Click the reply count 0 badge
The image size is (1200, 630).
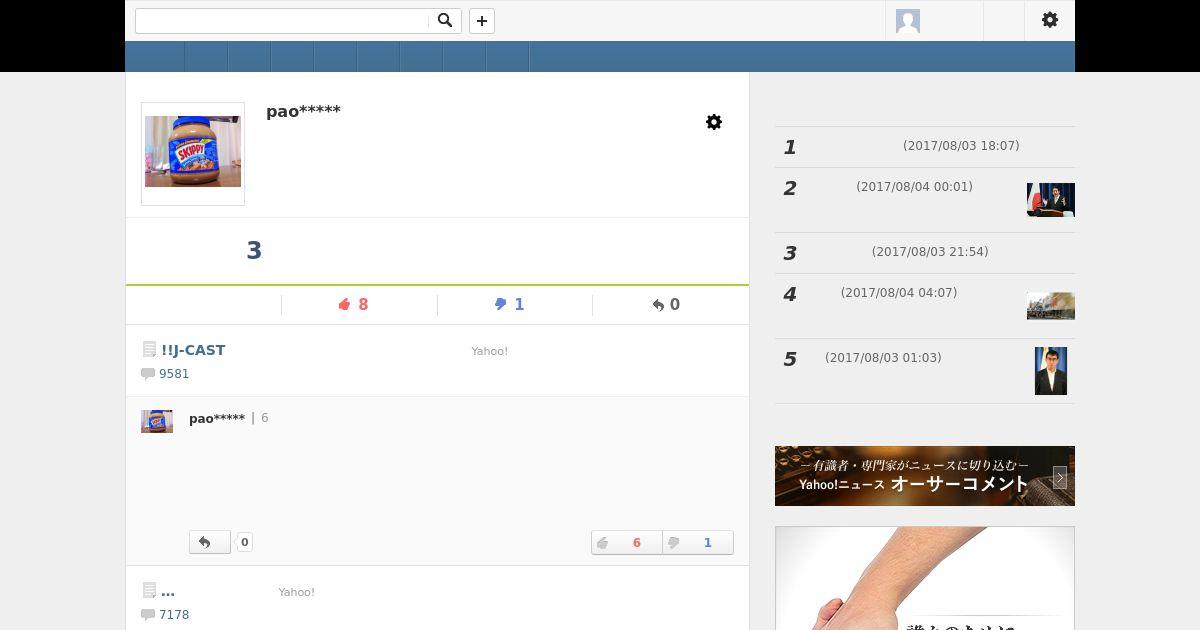(x=244, y=542)
